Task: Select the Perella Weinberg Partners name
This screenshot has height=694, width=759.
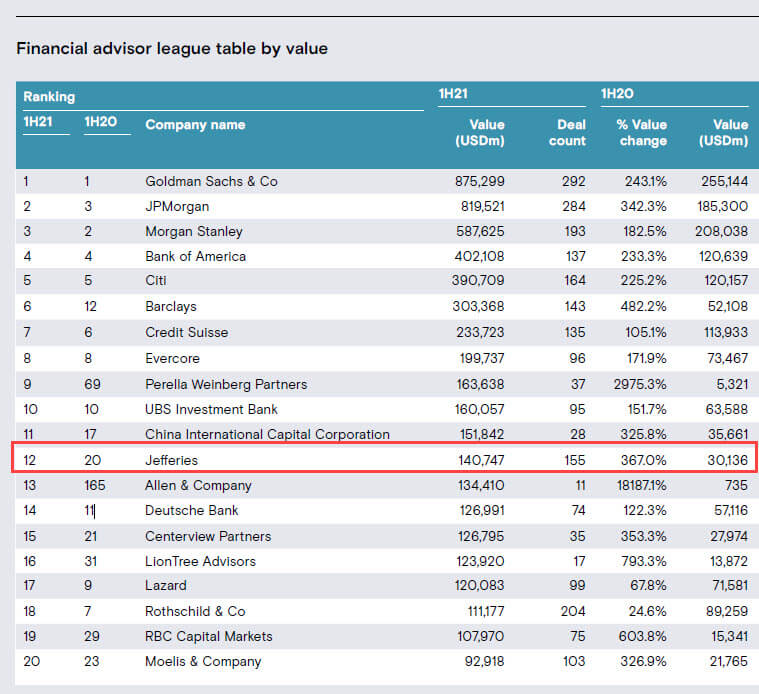Action: tap(226, 385)
